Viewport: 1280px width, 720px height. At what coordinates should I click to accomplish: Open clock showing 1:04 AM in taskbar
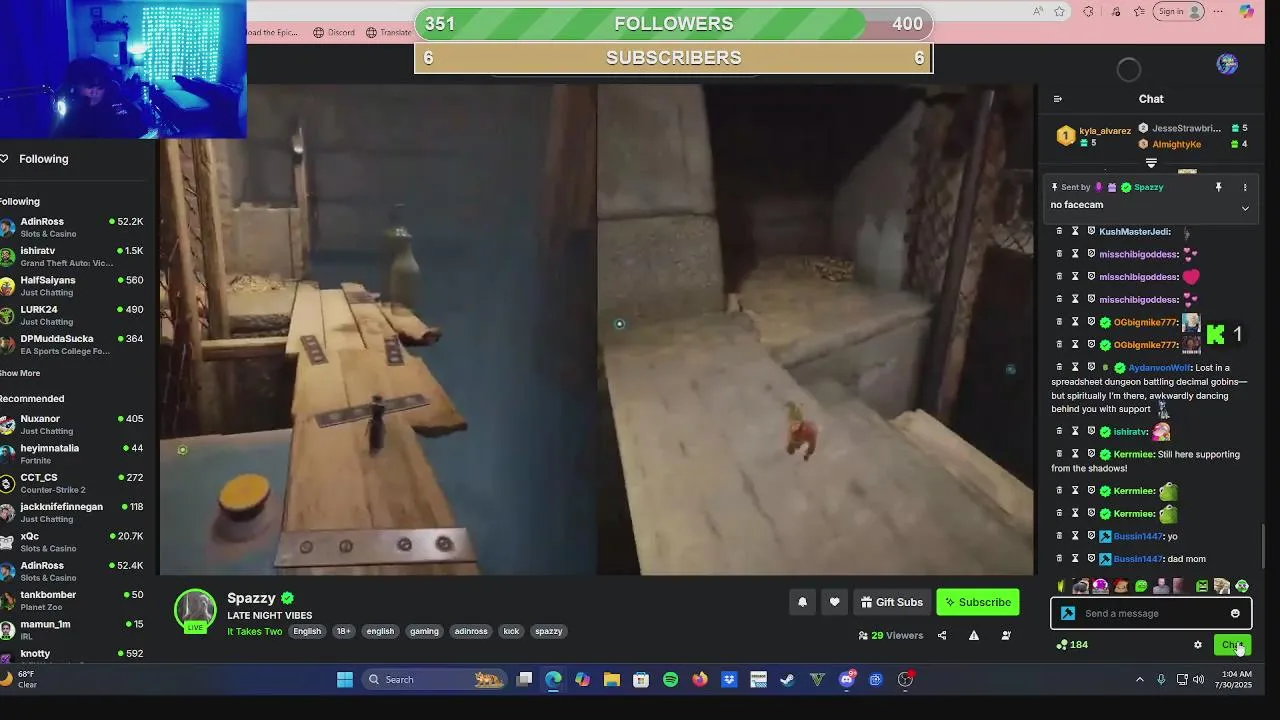1235,680
